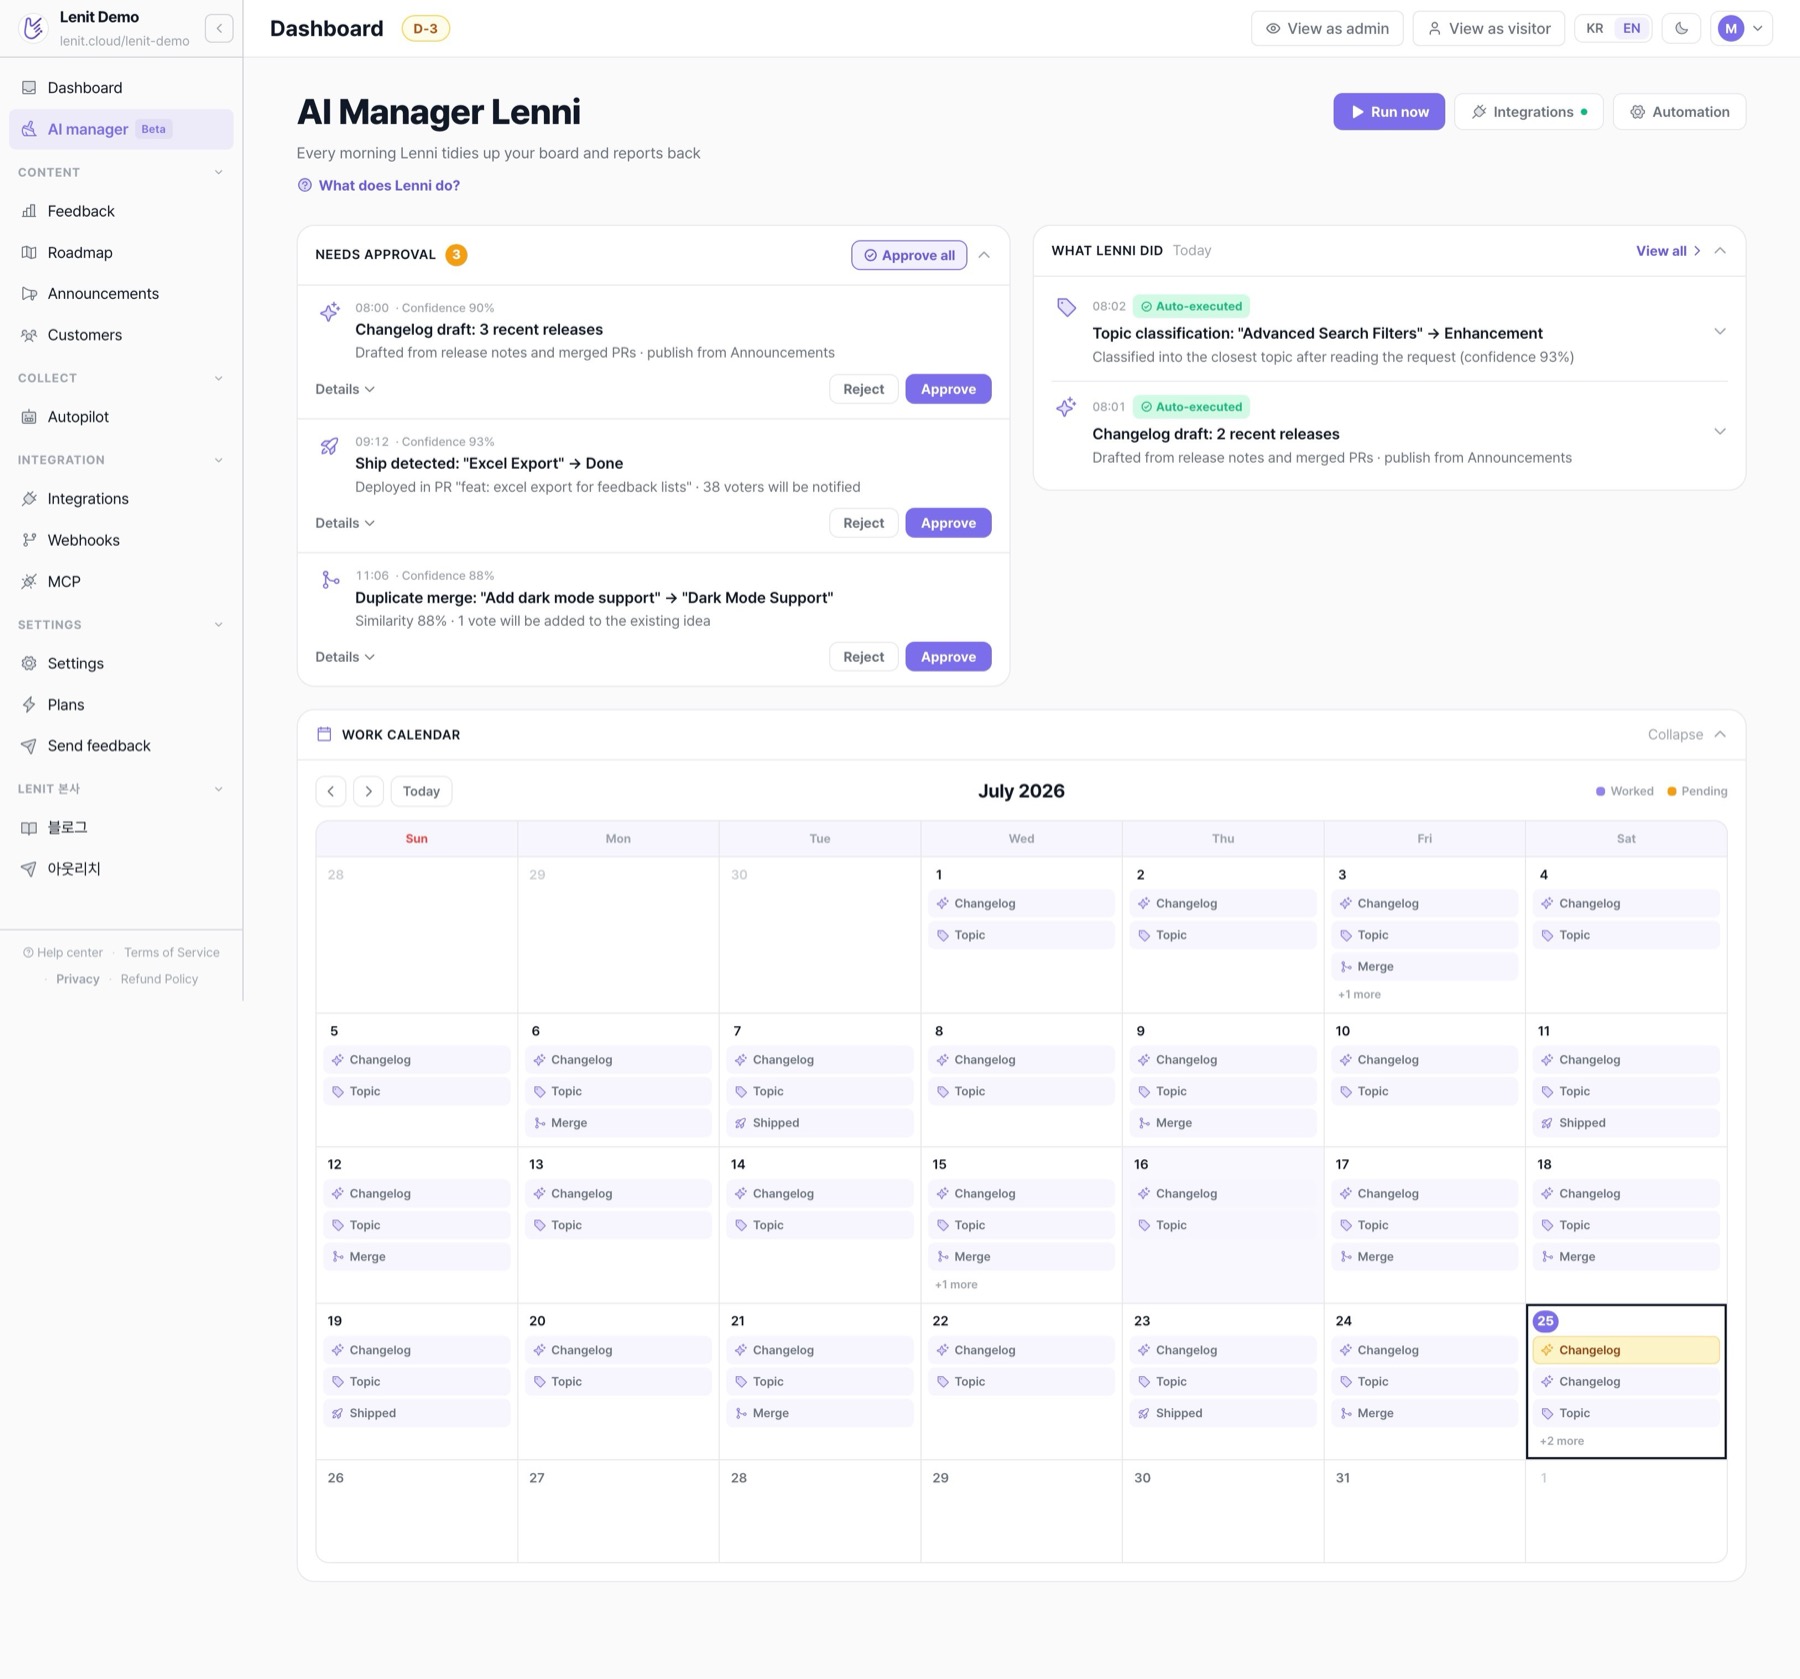Click the What does Lenni do help icon
This screenshot has height=1679, width=1800.
tap(305, 185)
